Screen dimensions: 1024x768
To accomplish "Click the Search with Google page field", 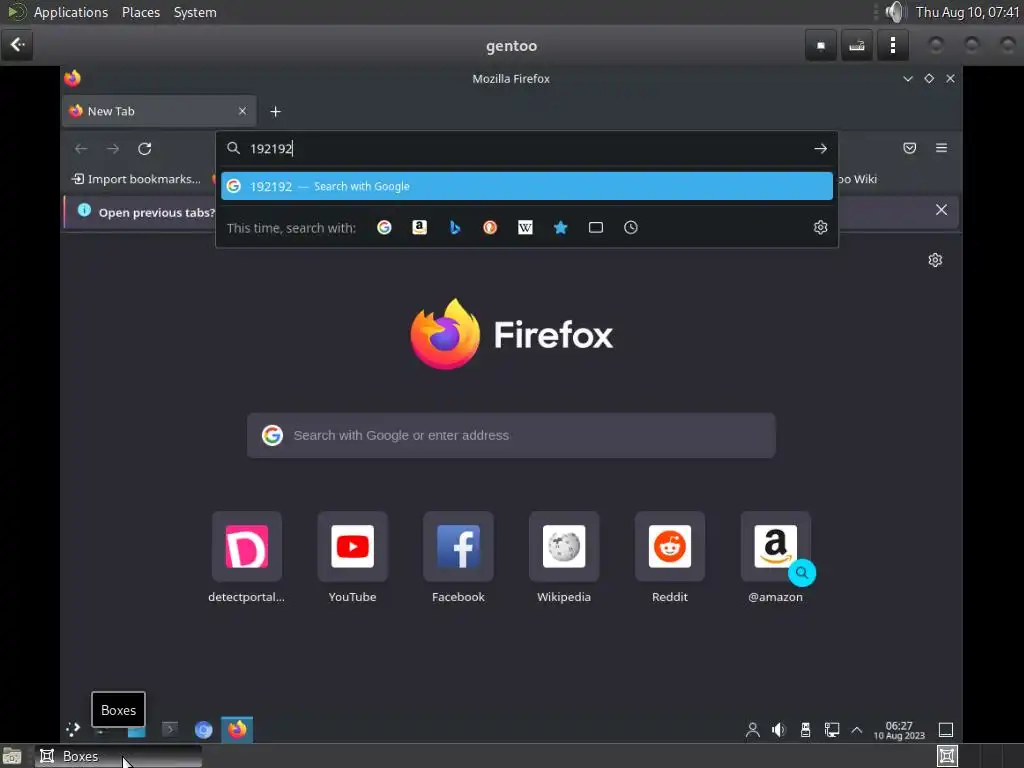I will coord(511,436).
